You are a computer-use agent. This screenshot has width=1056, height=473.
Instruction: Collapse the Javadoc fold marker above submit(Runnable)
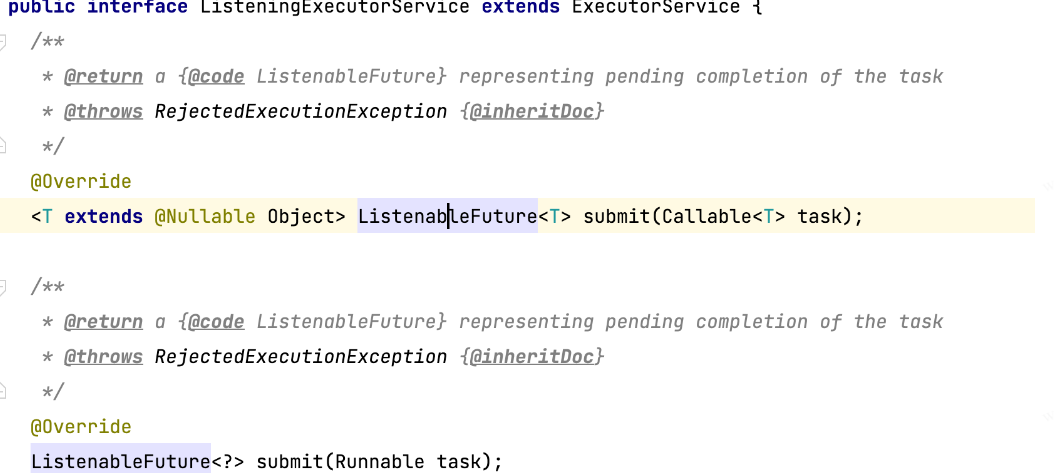click(x=2, y=288)
